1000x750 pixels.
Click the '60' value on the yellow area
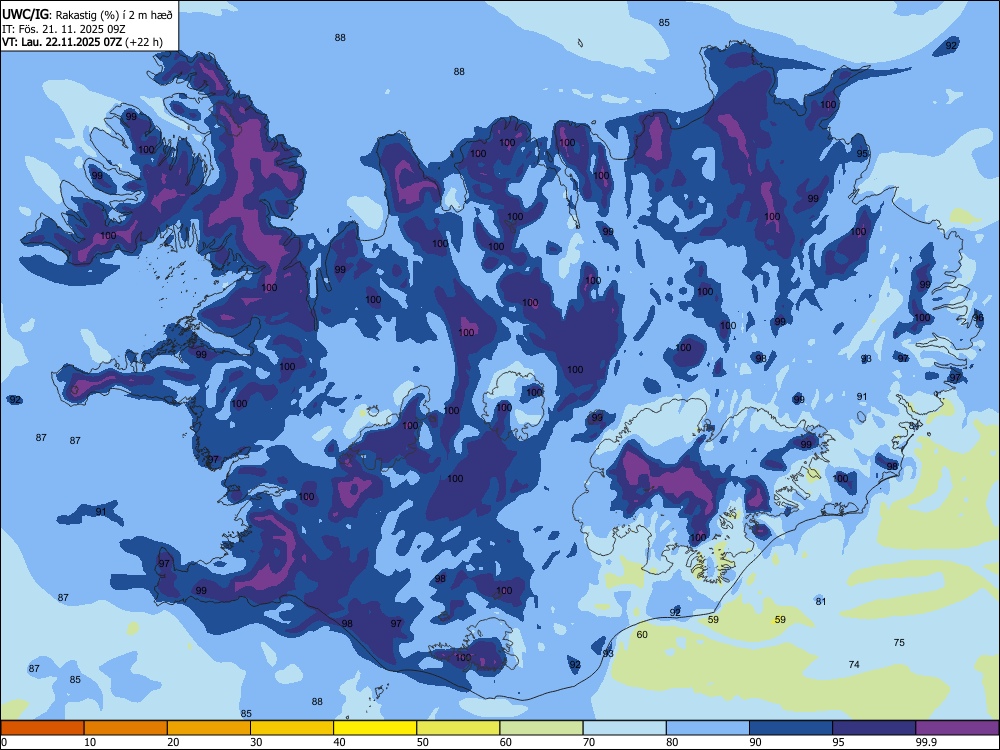click(x=642, y=635)
